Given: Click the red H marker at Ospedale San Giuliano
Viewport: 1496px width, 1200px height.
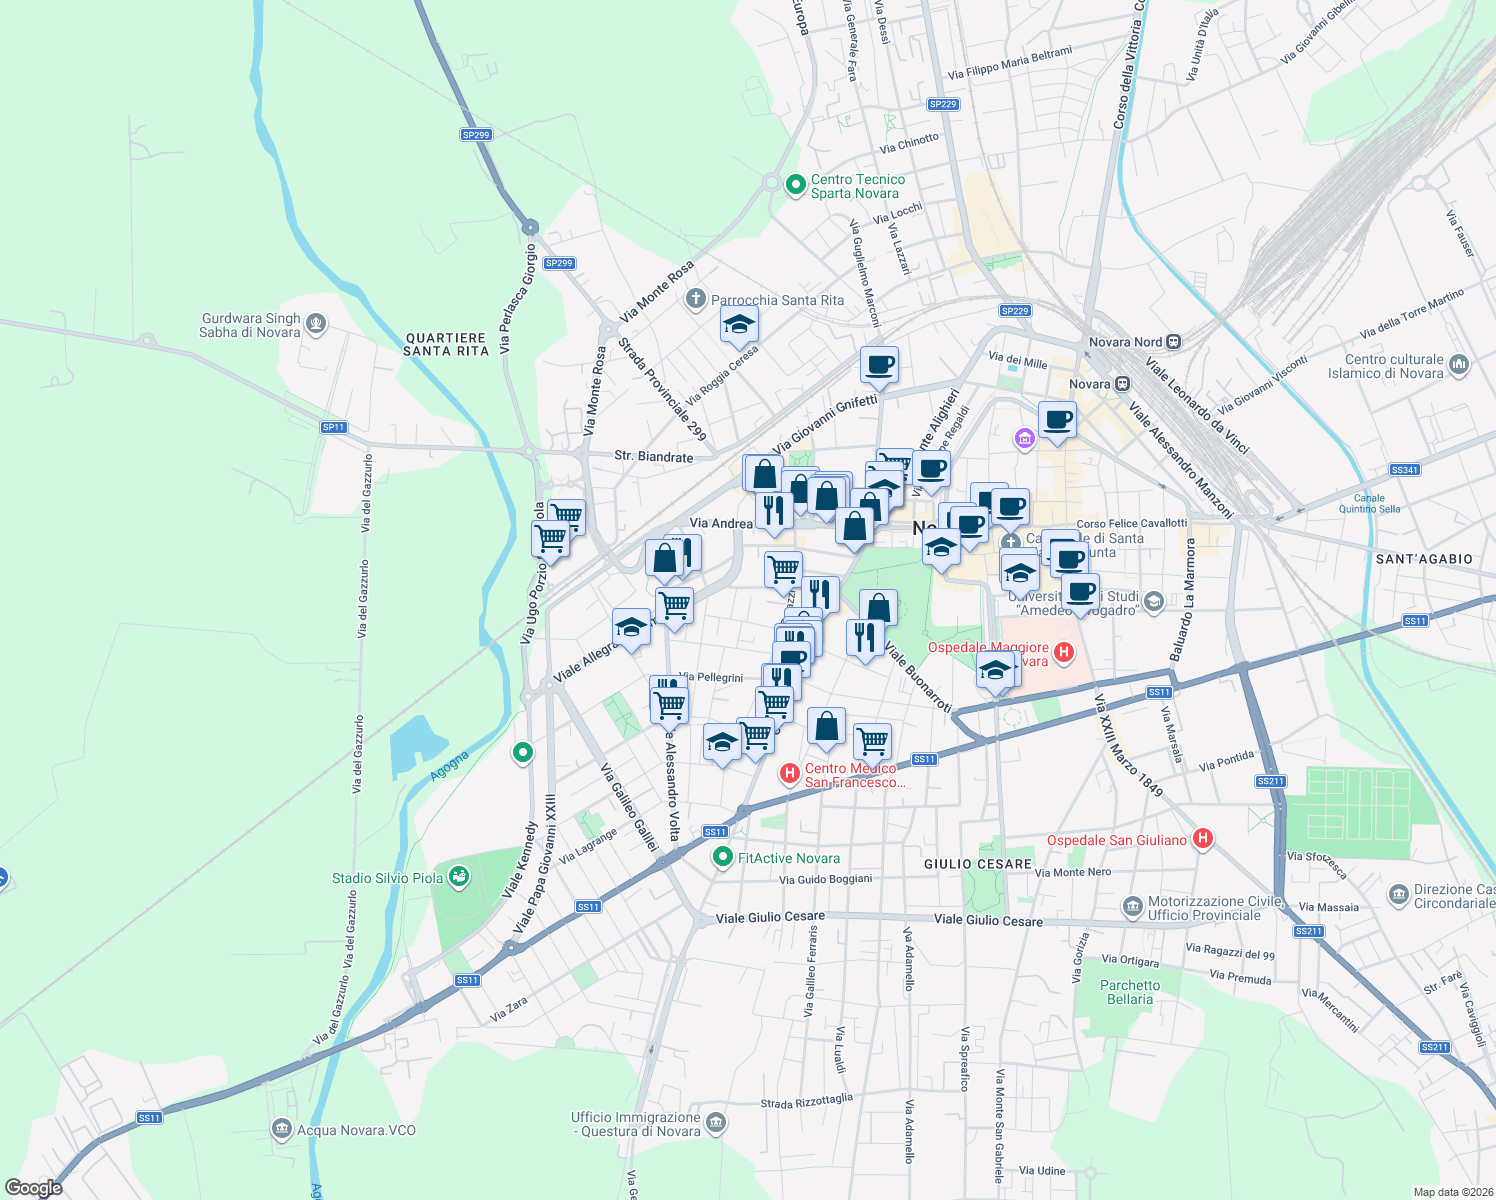Looking at the screenshot, I should click(x=1203, y=840).
